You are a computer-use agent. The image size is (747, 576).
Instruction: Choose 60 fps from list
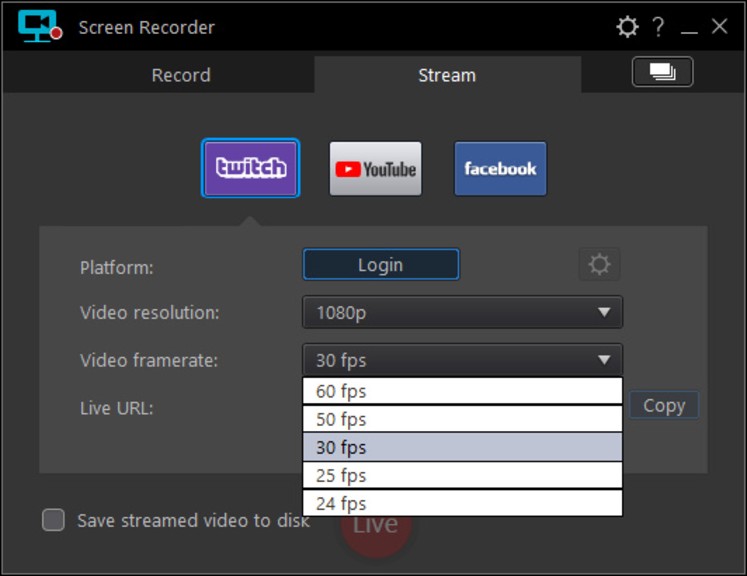[x=463, y=391]
